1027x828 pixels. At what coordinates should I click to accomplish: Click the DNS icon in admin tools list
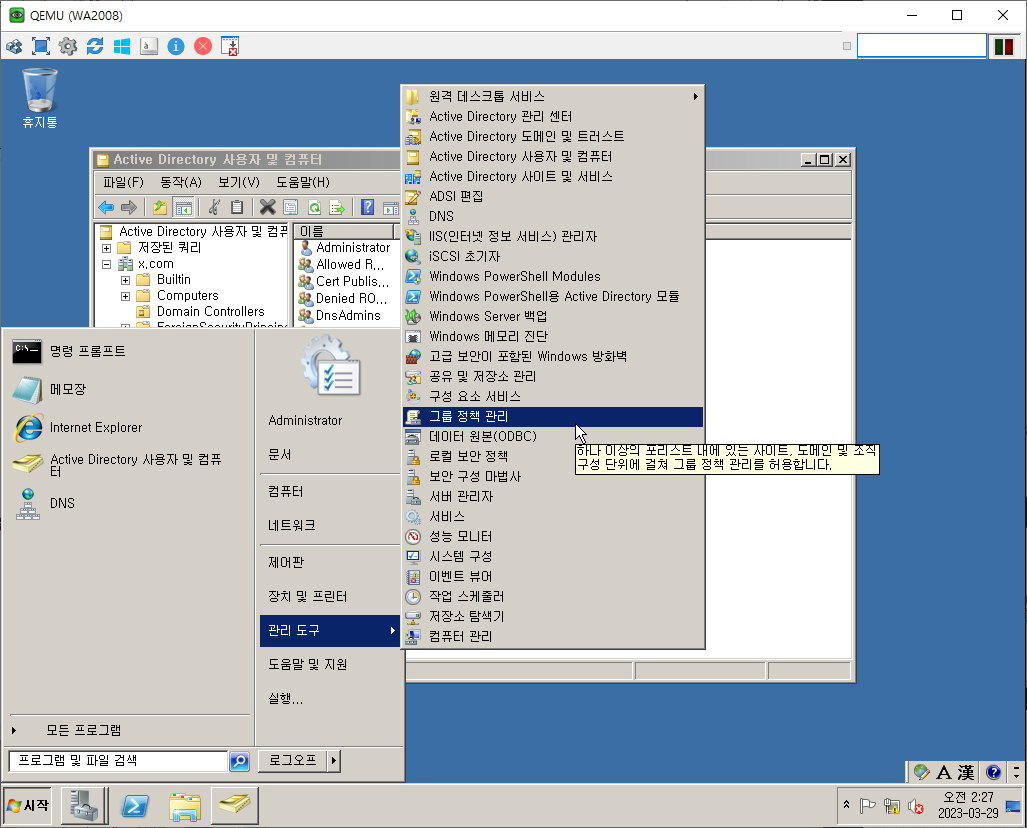click(413, 216)
